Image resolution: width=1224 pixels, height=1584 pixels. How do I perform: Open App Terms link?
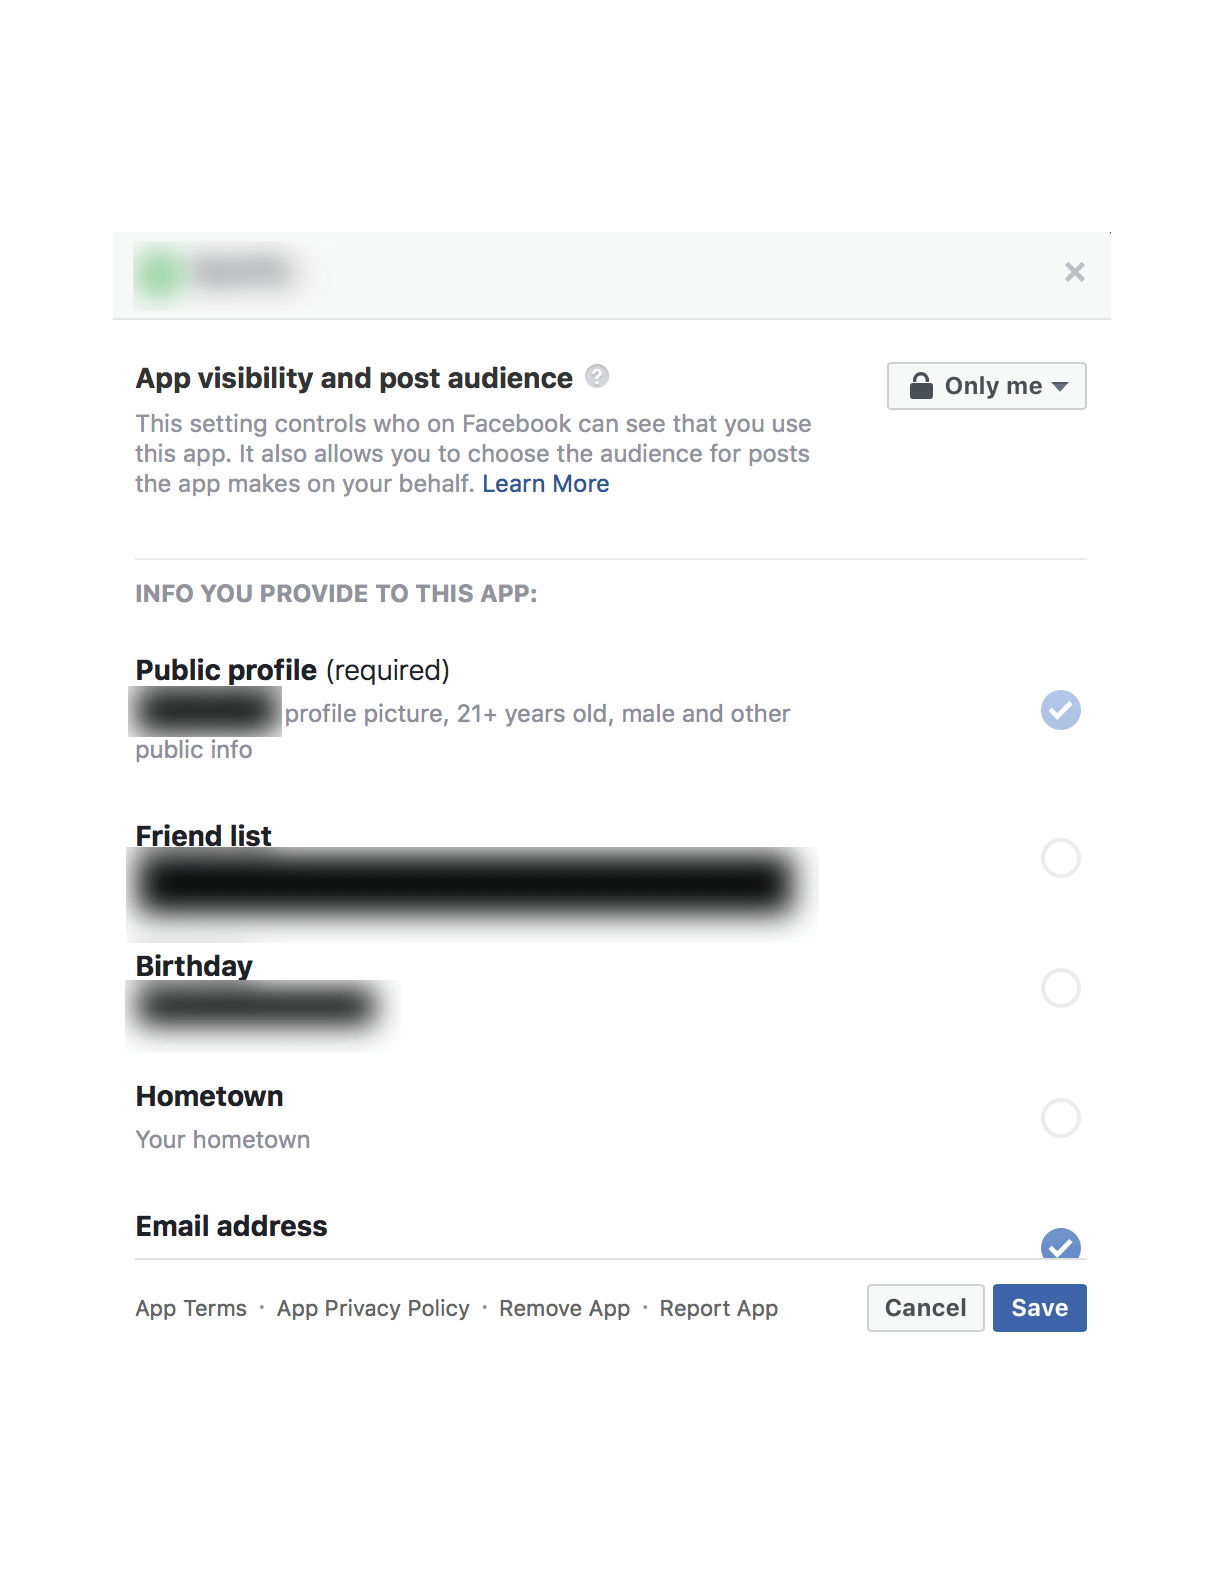(x=191, y=1308)
